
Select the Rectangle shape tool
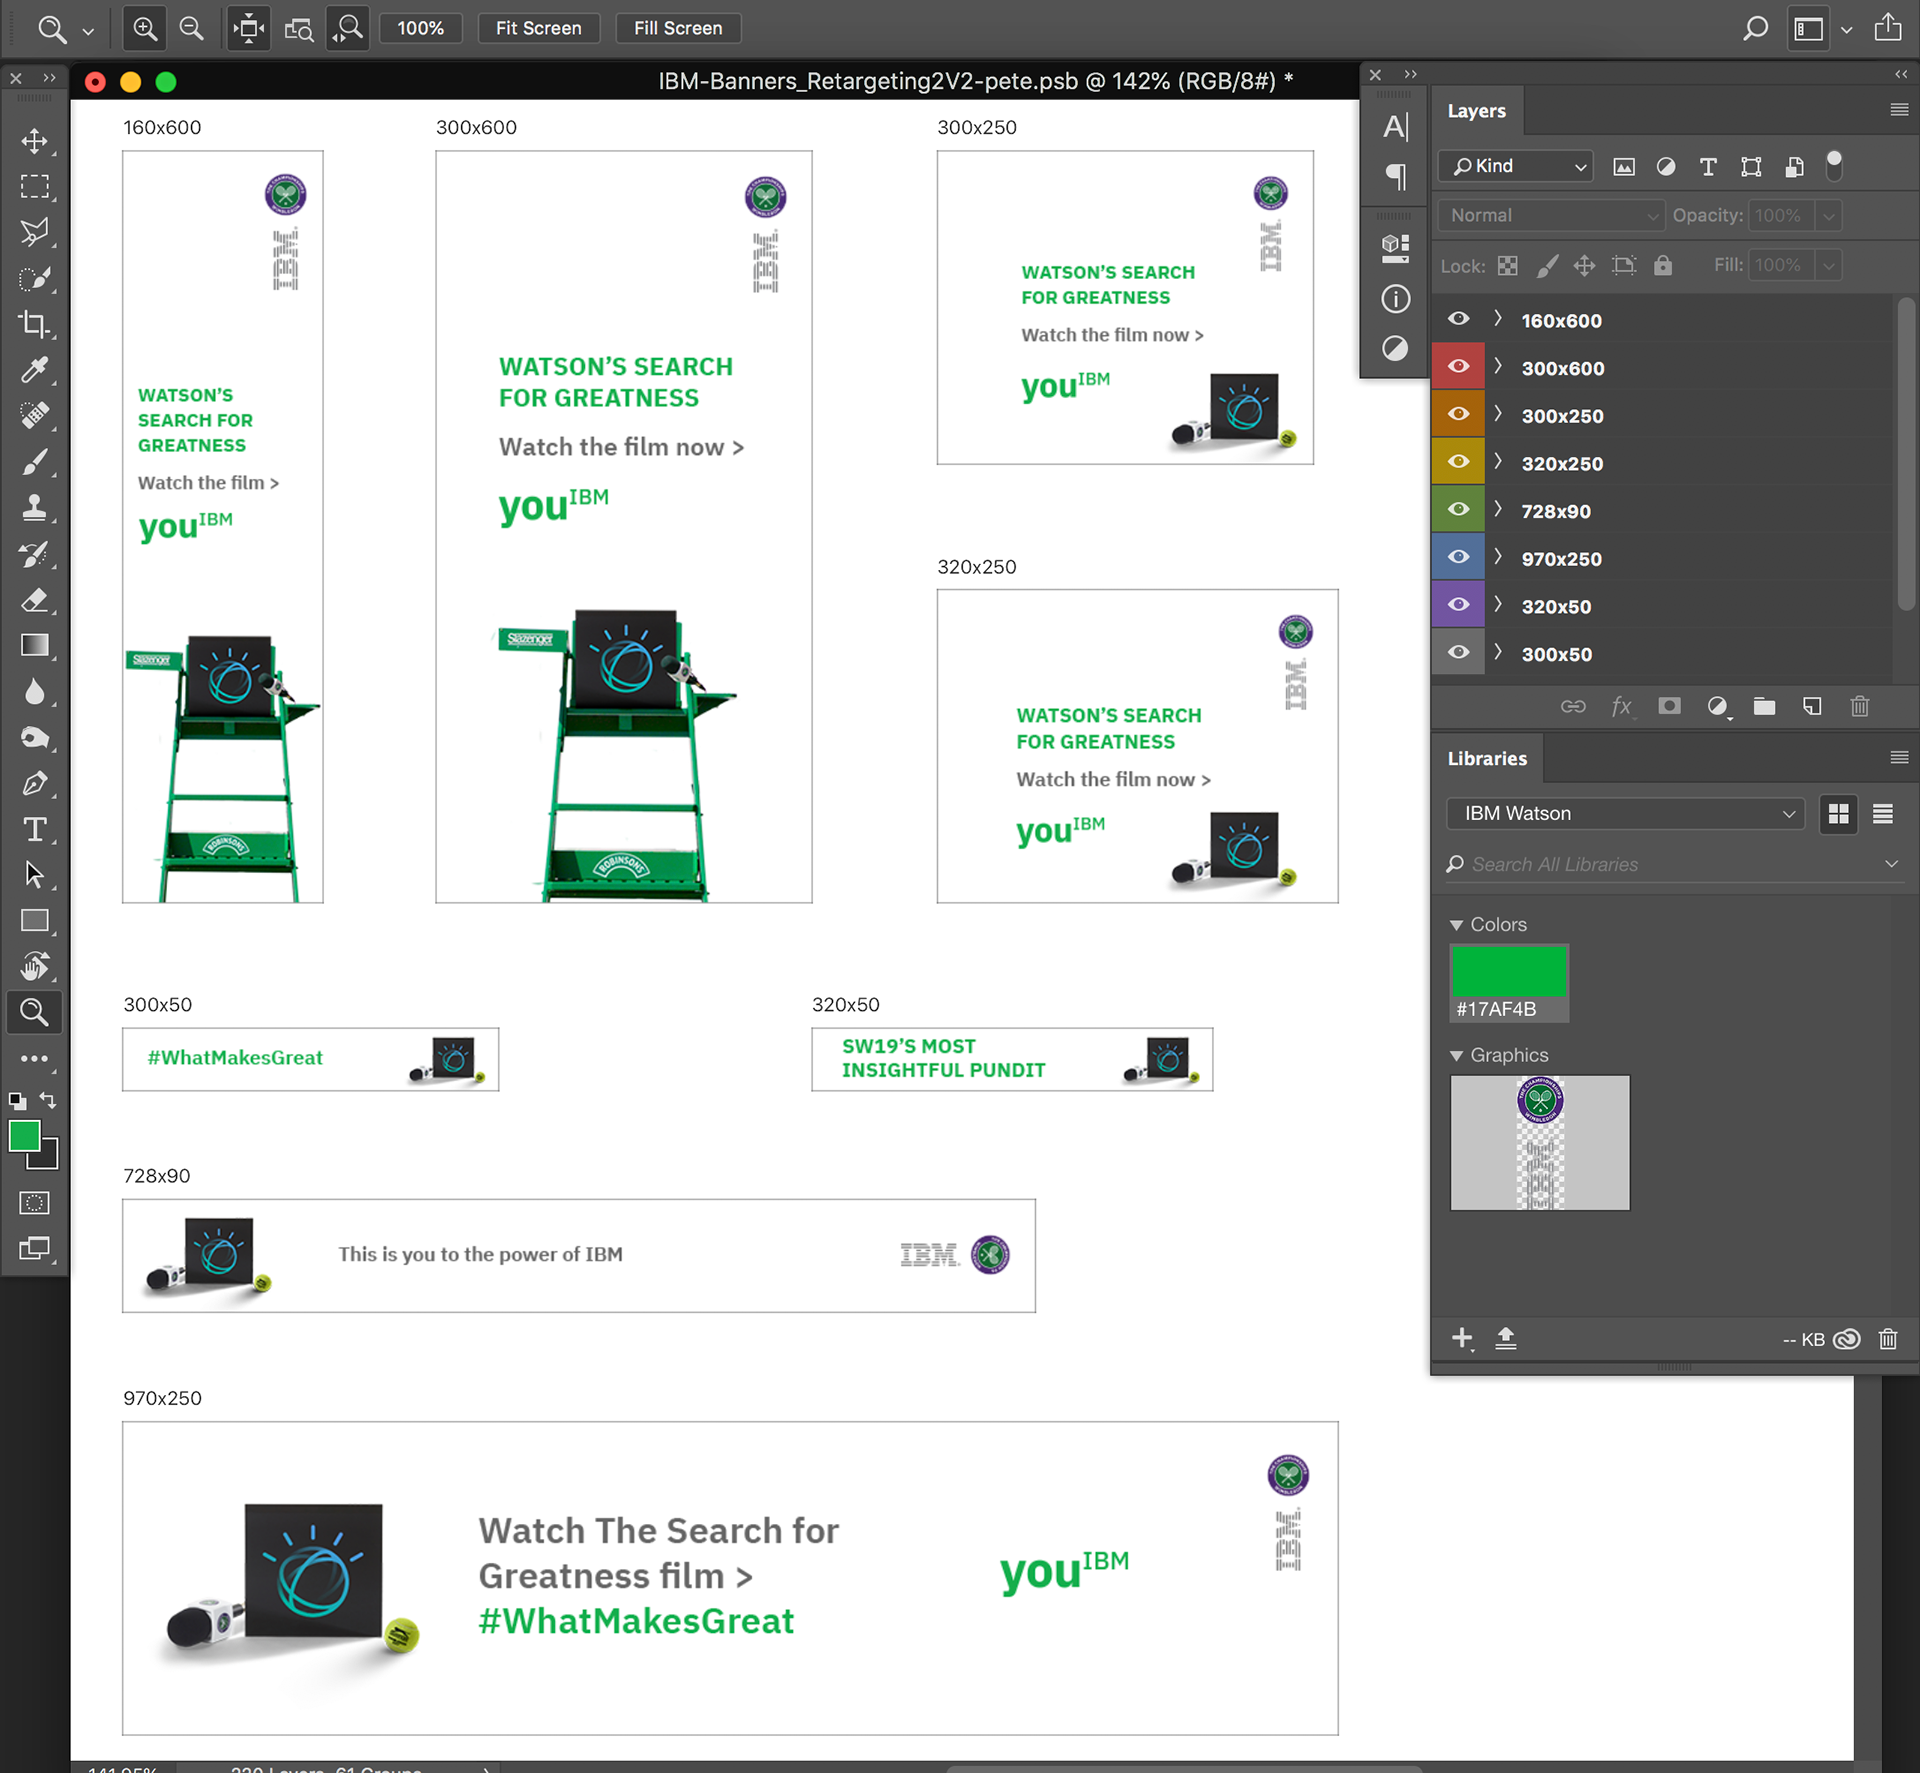coord(35,921)
